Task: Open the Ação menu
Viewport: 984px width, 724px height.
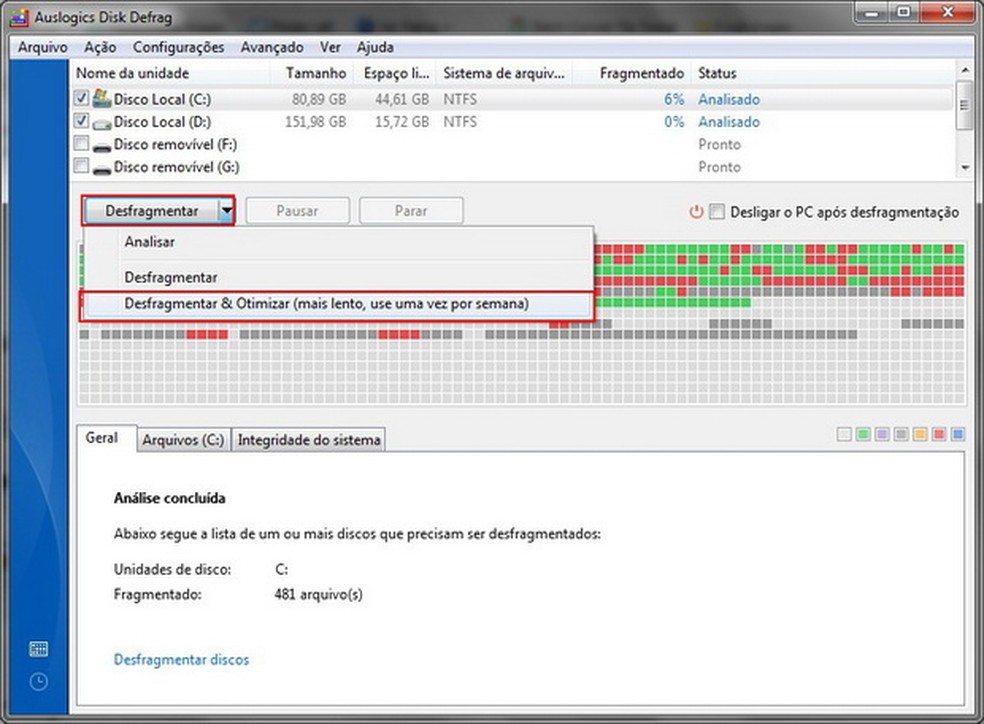Action: coord(100,47)
